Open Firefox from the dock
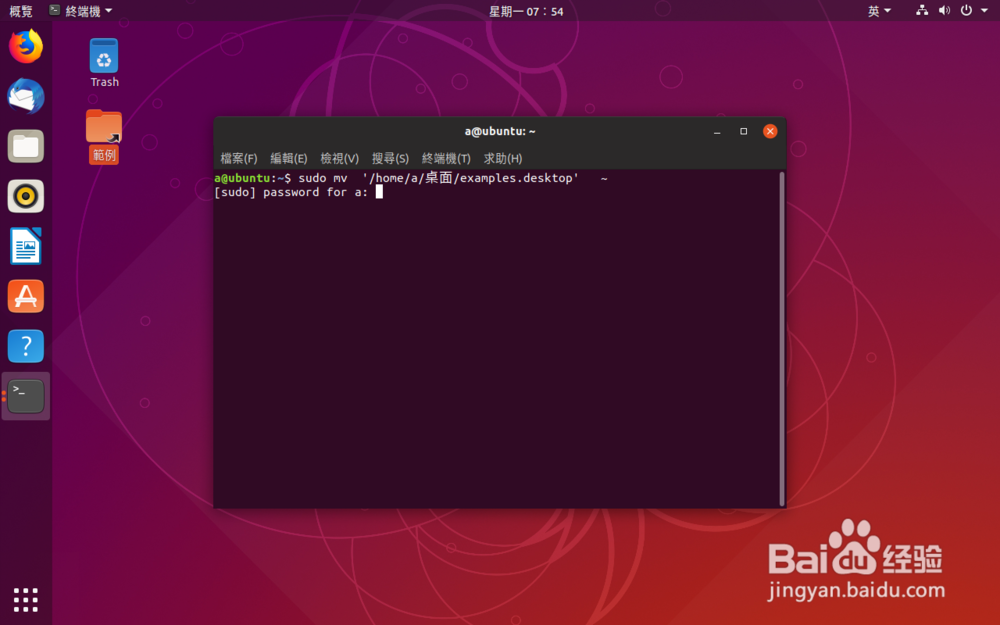This screenshot has height=625, width=1000. coord(26,47)
